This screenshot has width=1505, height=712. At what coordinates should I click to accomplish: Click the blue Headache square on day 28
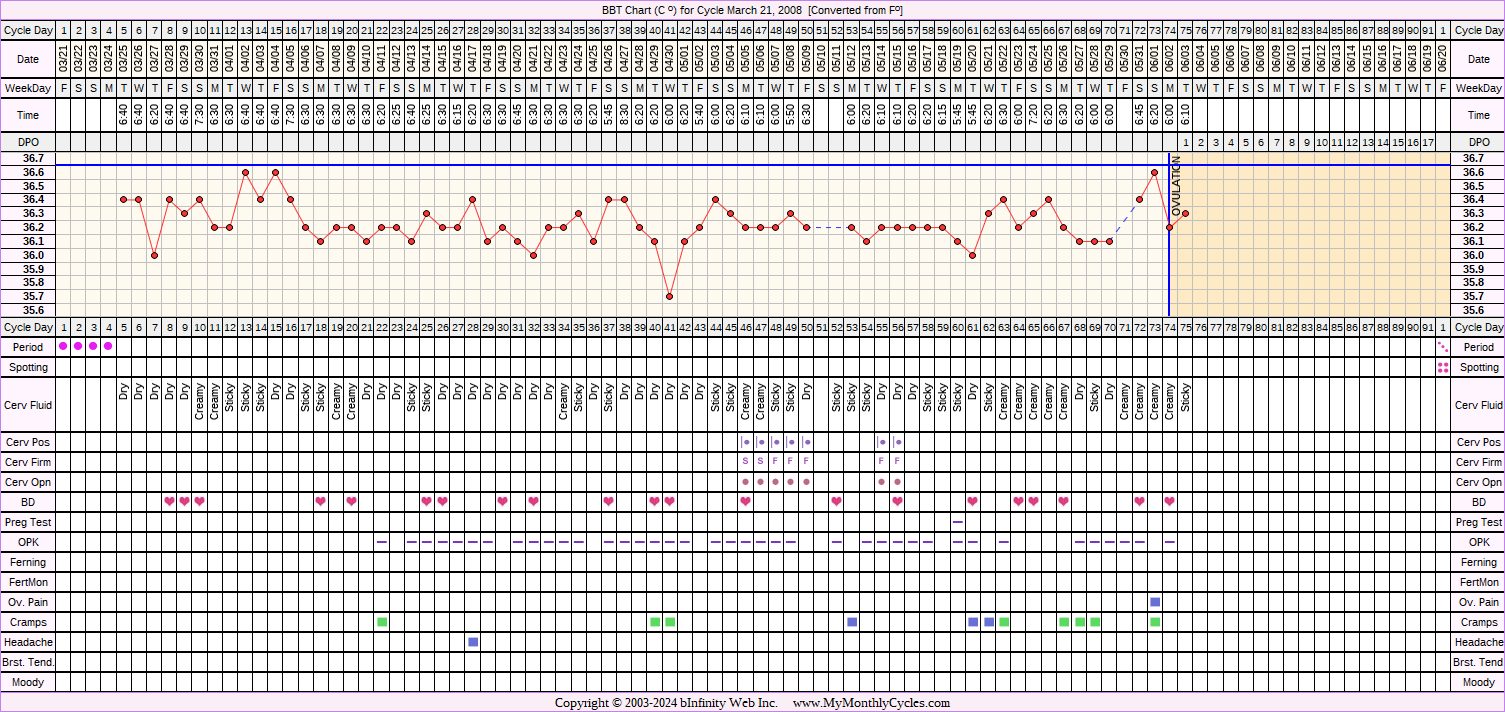click(x=473, y=642)
